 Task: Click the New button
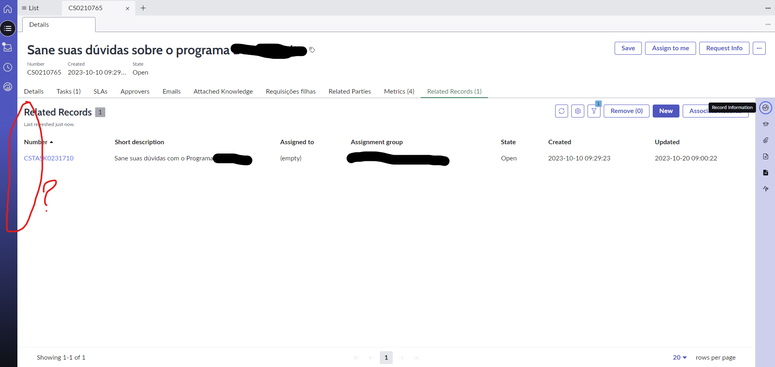tap(666, 111)
